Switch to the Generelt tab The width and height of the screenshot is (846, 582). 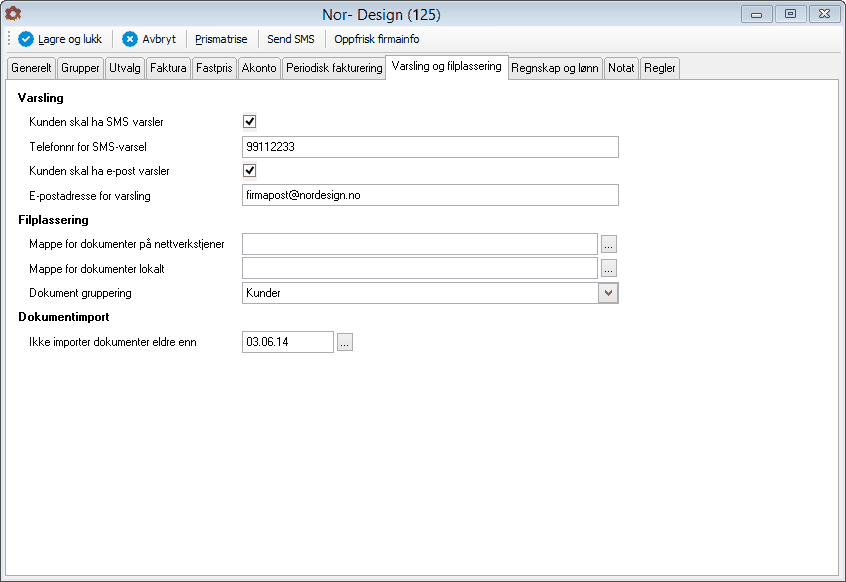pyautogui.click(x=31, y=68)
